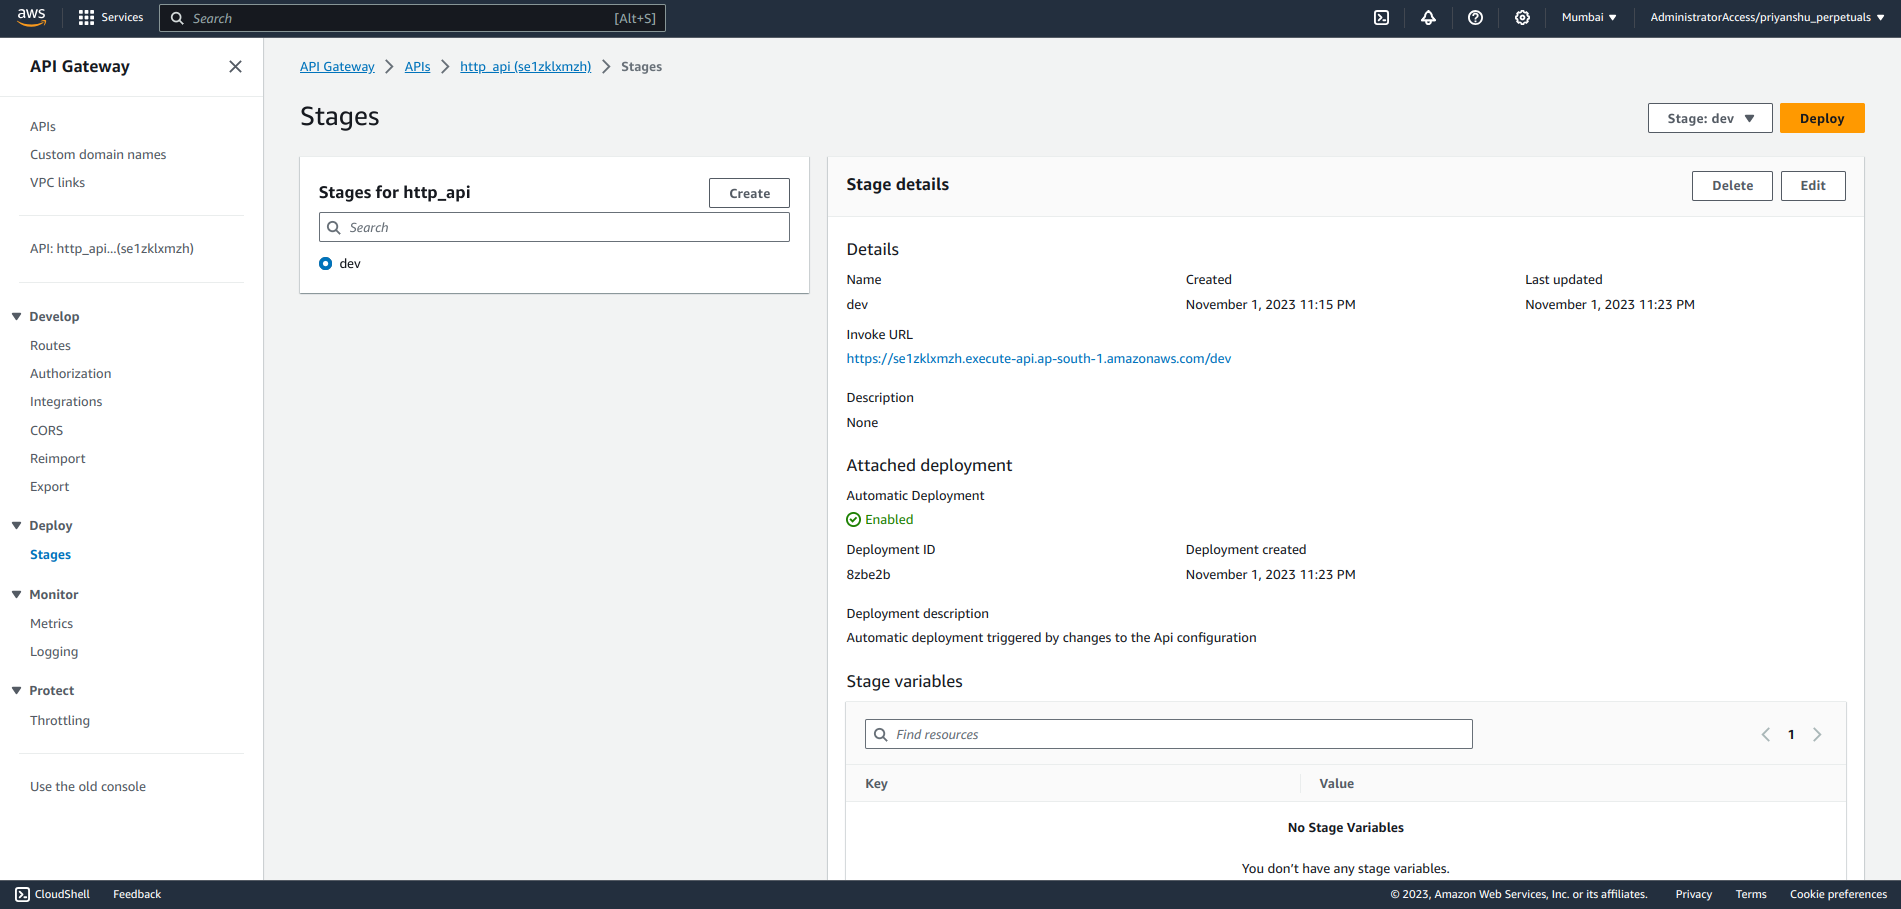Click the Deploy button
Image resolution: width=1901 pixels, height=909 pixels.
(x=1822, y=118)
